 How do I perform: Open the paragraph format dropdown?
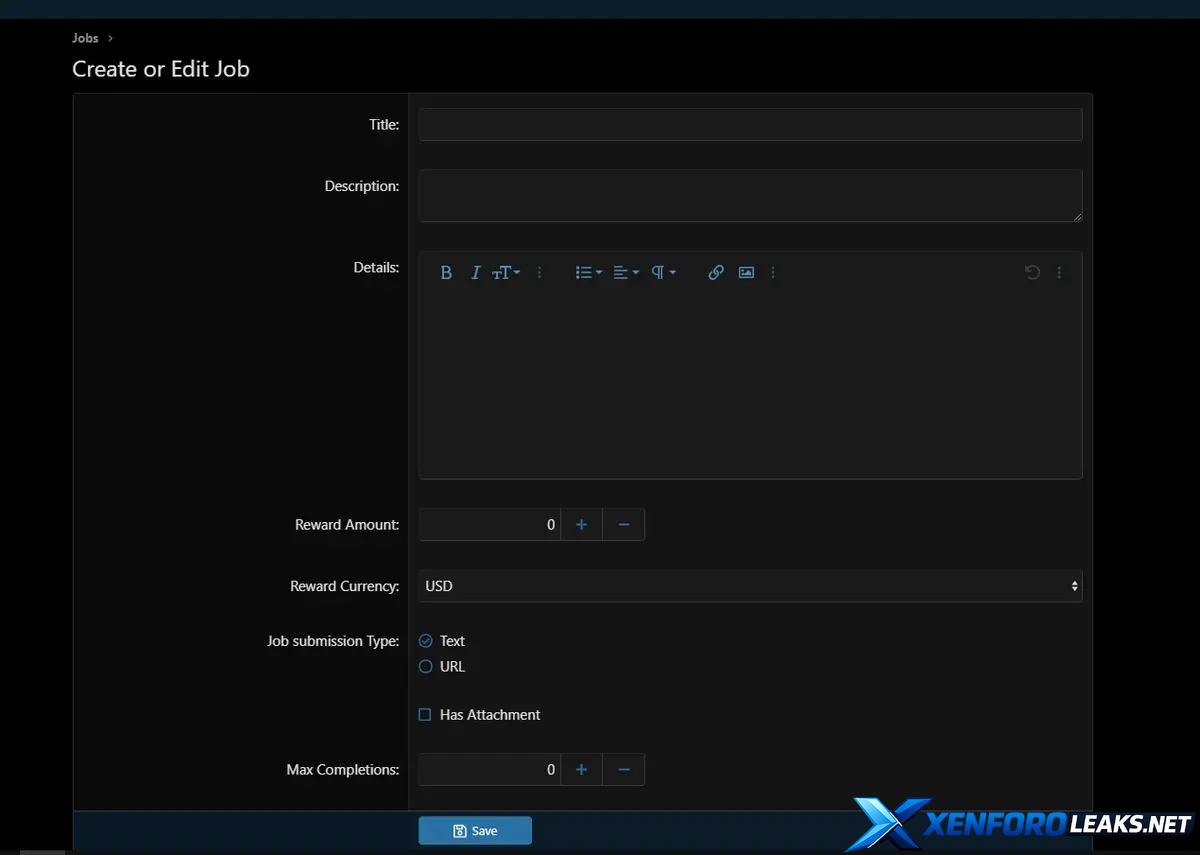[x=663, y=273]
